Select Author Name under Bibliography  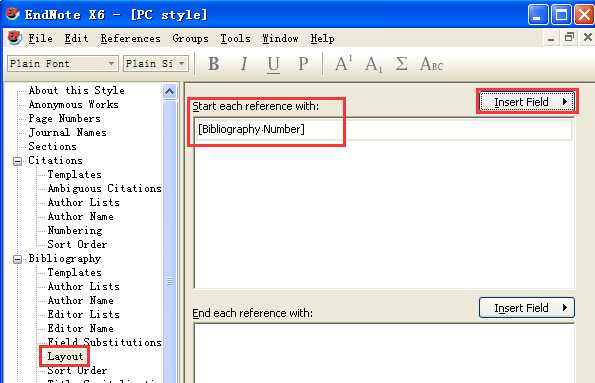tap(80, 301)
